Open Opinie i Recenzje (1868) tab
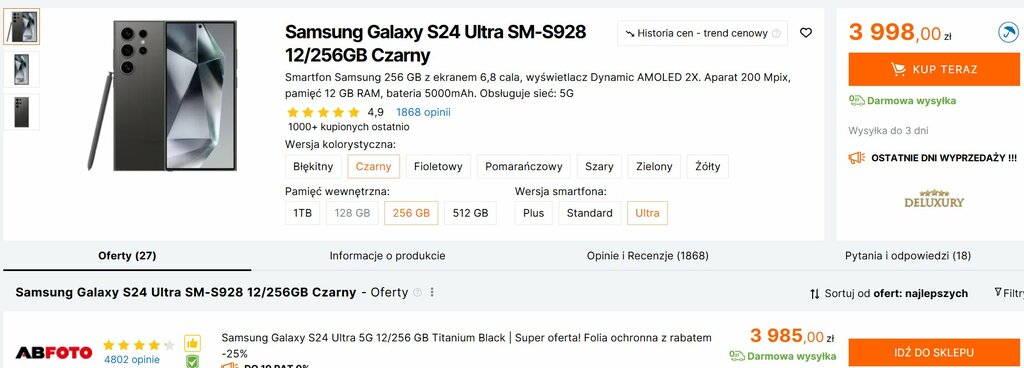 [x=647, y=256]
